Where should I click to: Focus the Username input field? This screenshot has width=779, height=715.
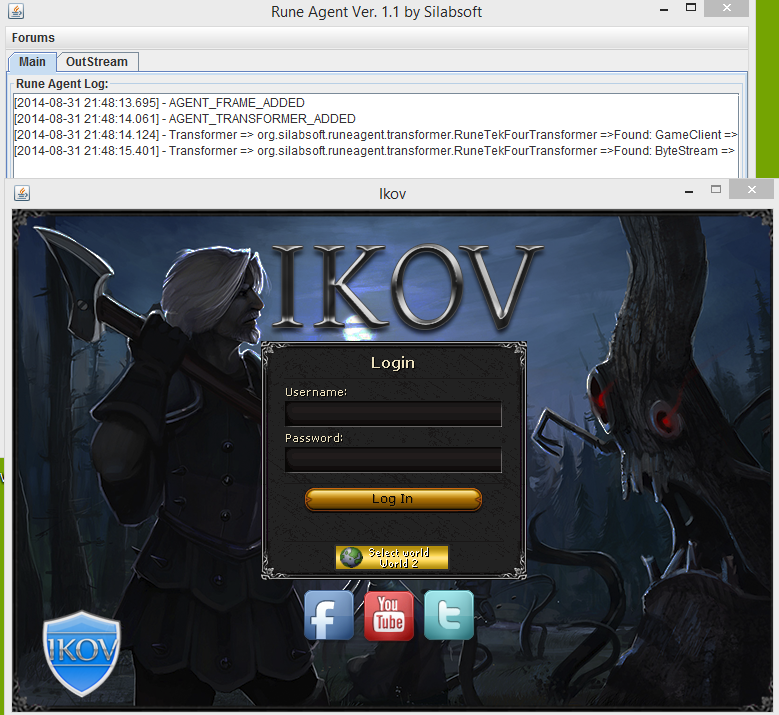pyautogui.click(x=393, y=413)
